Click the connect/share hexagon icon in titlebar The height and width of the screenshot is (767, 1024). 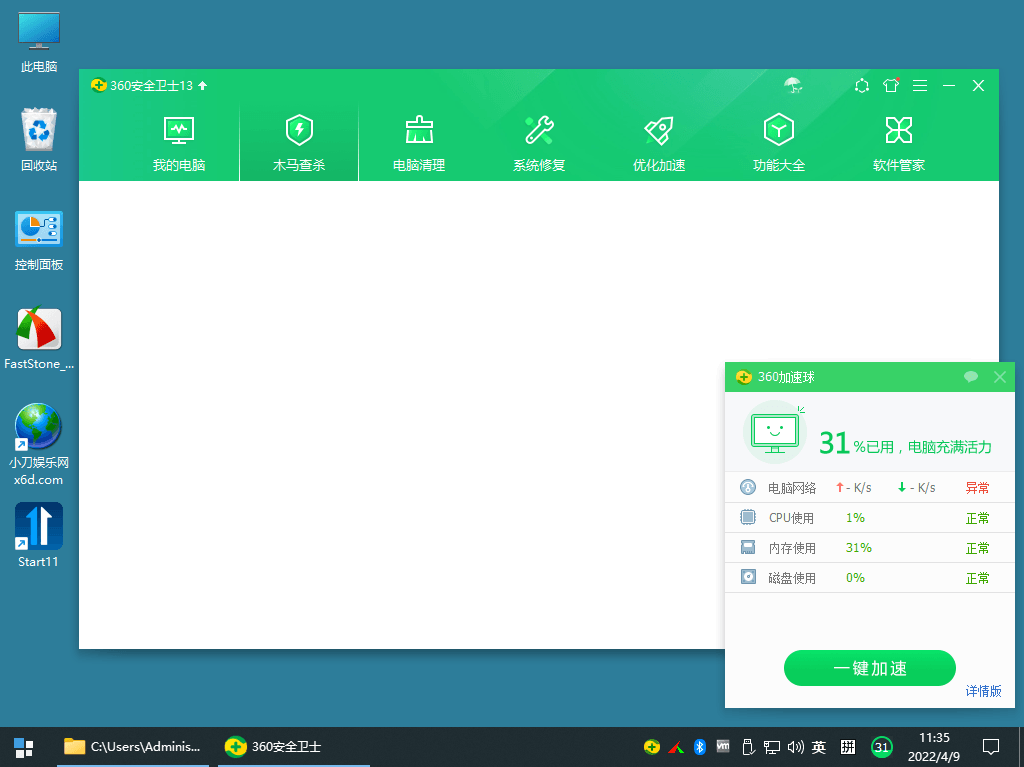point(861,86)
